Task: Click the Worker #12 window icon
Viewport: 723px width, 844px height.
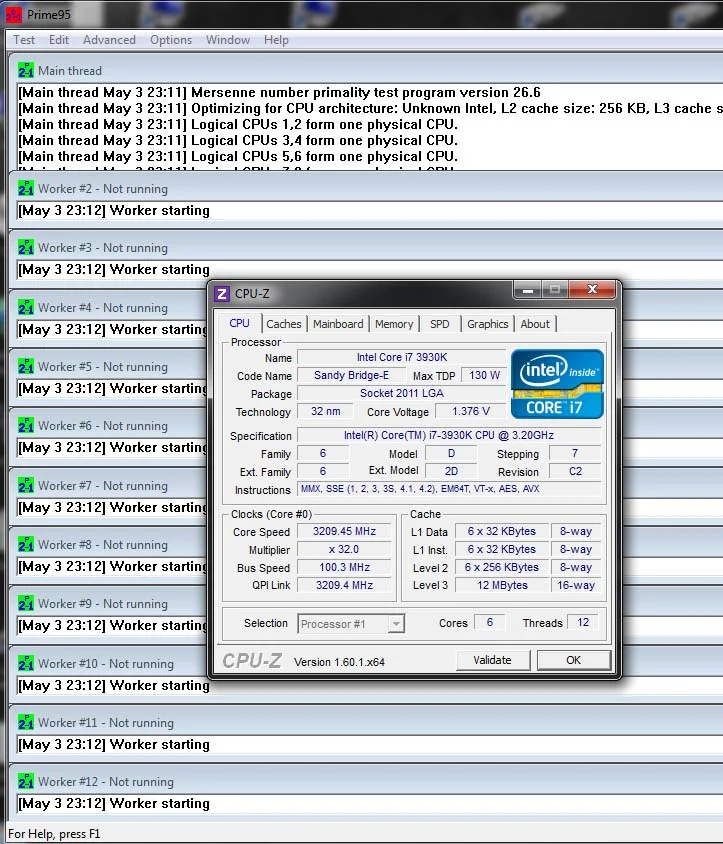Action: point(25,782)
